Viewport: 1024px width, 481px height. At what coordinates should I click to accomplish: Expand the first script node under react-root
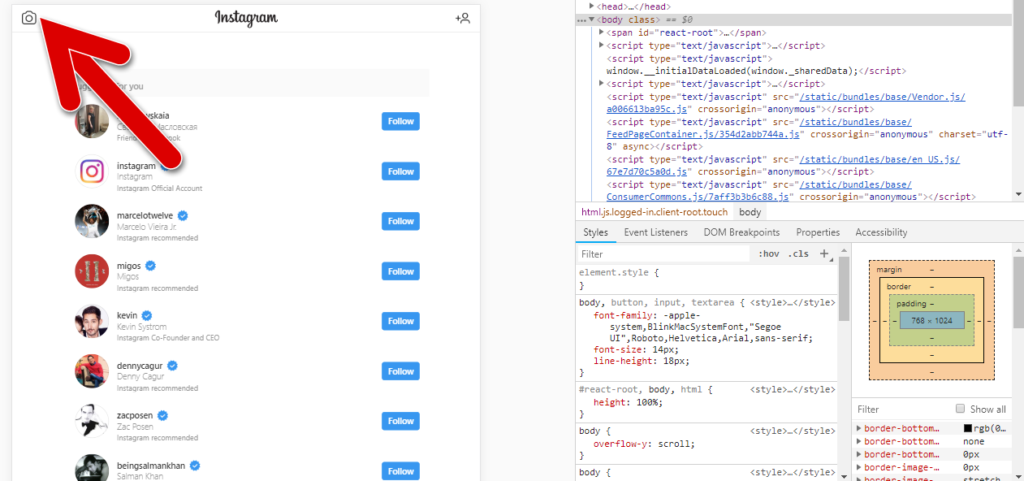601,45
